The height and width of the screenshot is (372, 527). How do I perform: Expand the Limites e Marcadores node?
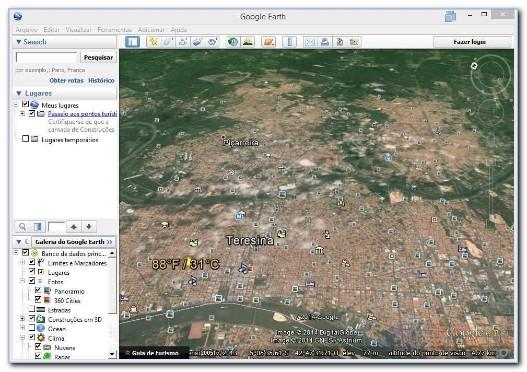click(x=23, y=262)
